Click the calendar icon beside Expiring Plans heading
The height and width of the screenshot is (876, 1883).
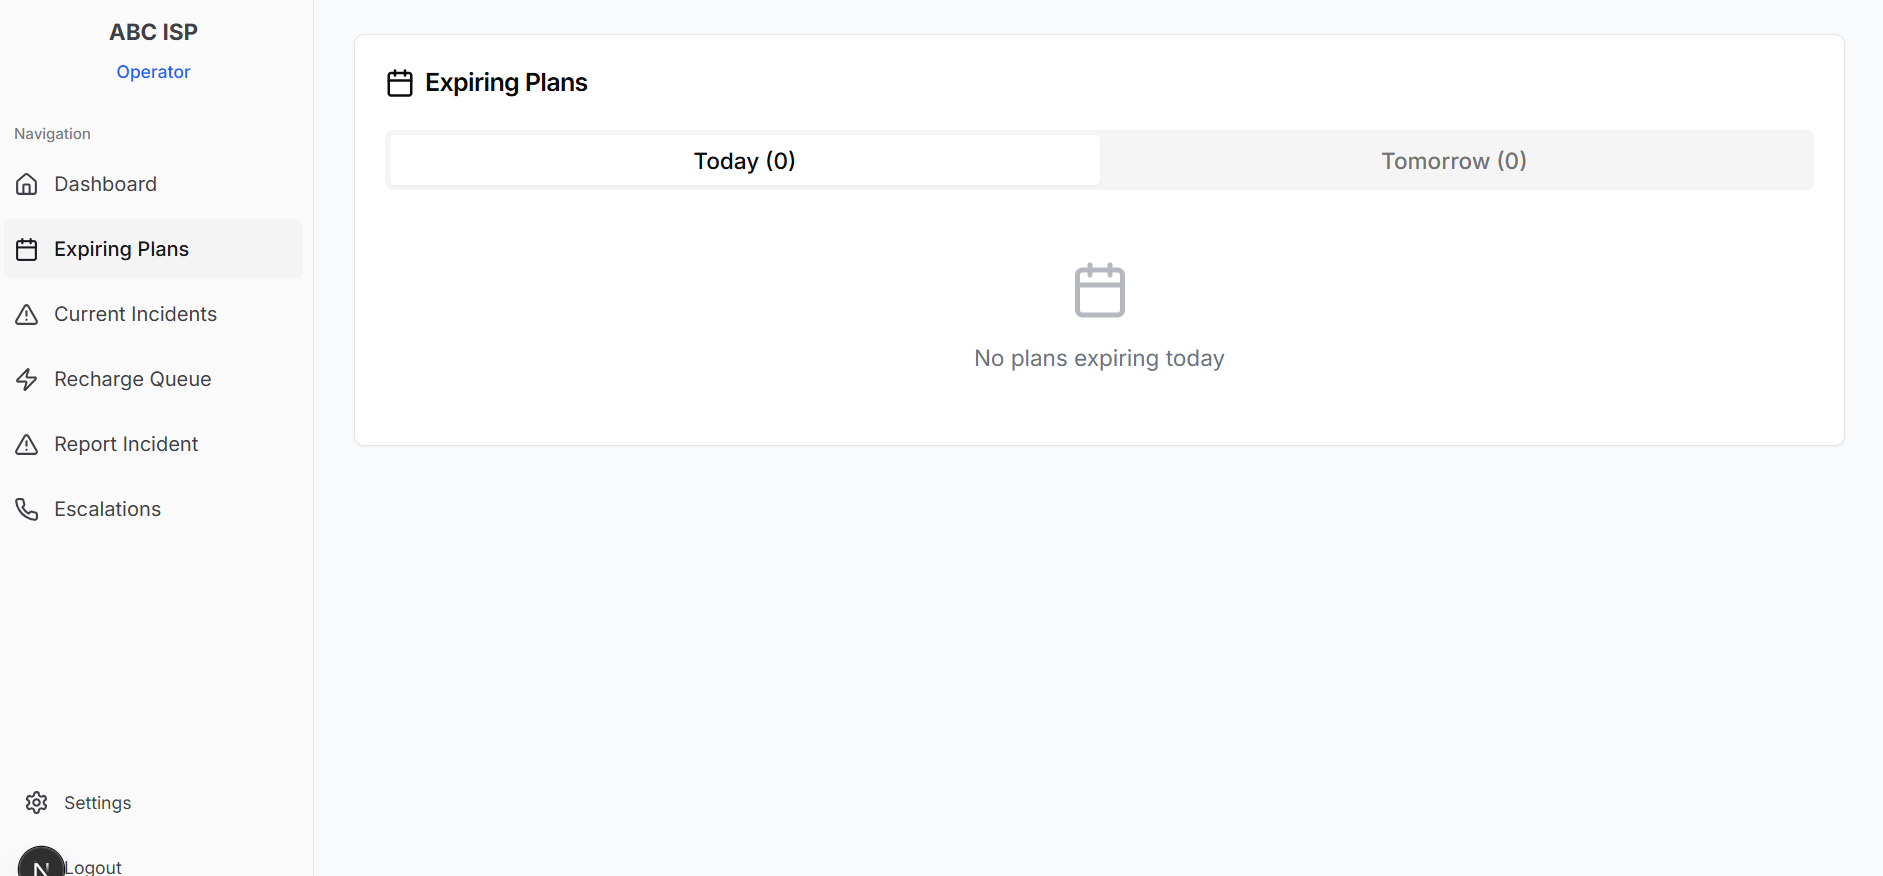point(400,83)
